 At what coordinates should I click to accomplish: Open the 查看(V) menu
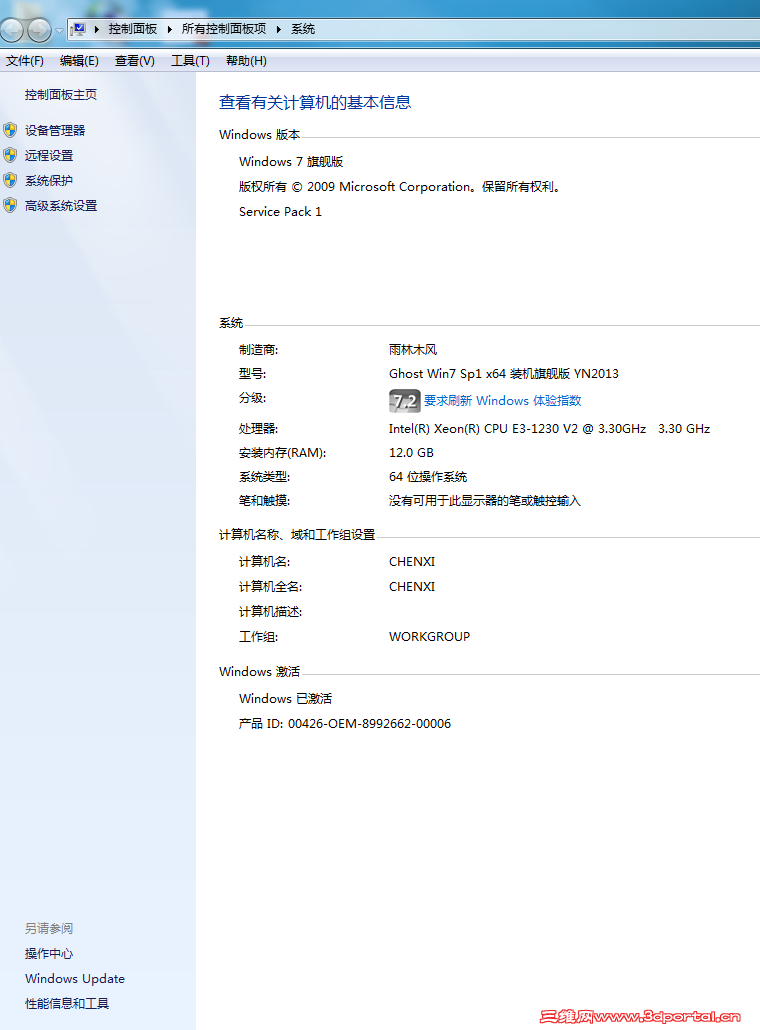point(135,61)
